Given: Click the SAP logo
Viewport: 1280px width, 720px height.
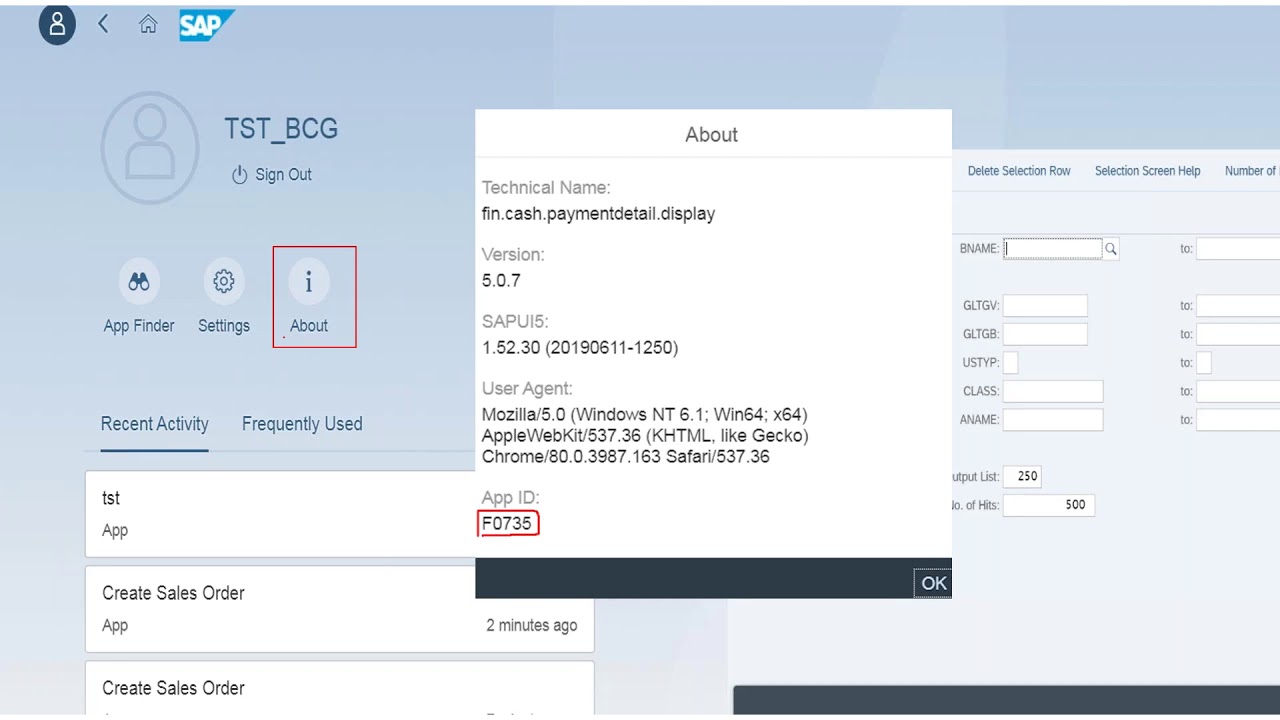Looking at the screenshot, I should 206,25.
